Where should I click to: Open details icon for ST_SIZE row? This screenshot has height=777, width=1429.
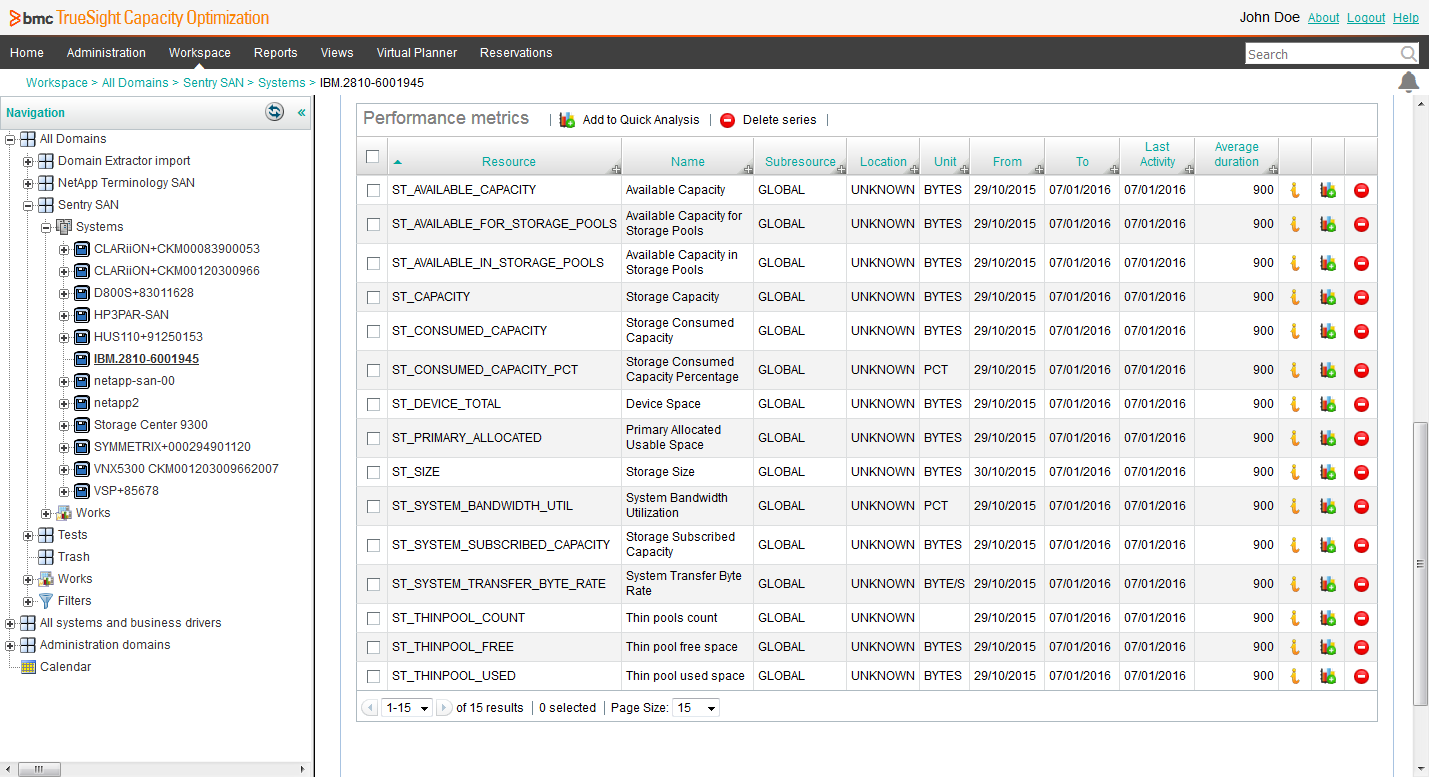[1294, 472]
